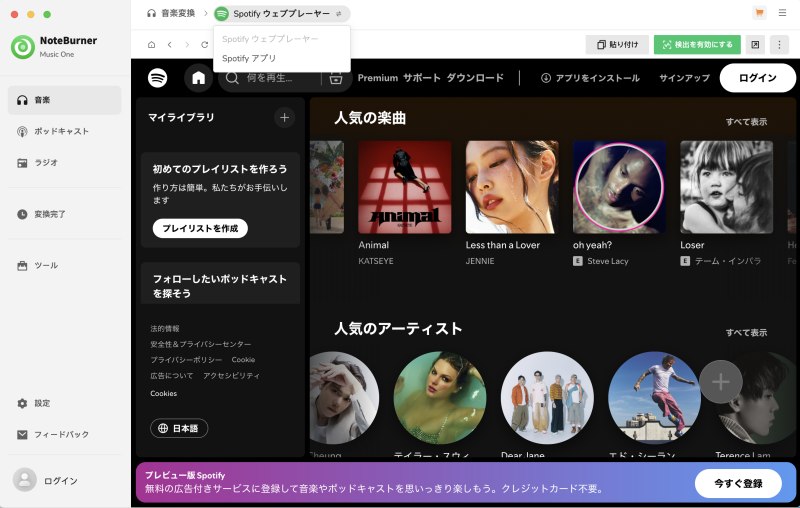Open the Loser cover
The width and height of the screenshot is (800, 508).
point(726,187)
